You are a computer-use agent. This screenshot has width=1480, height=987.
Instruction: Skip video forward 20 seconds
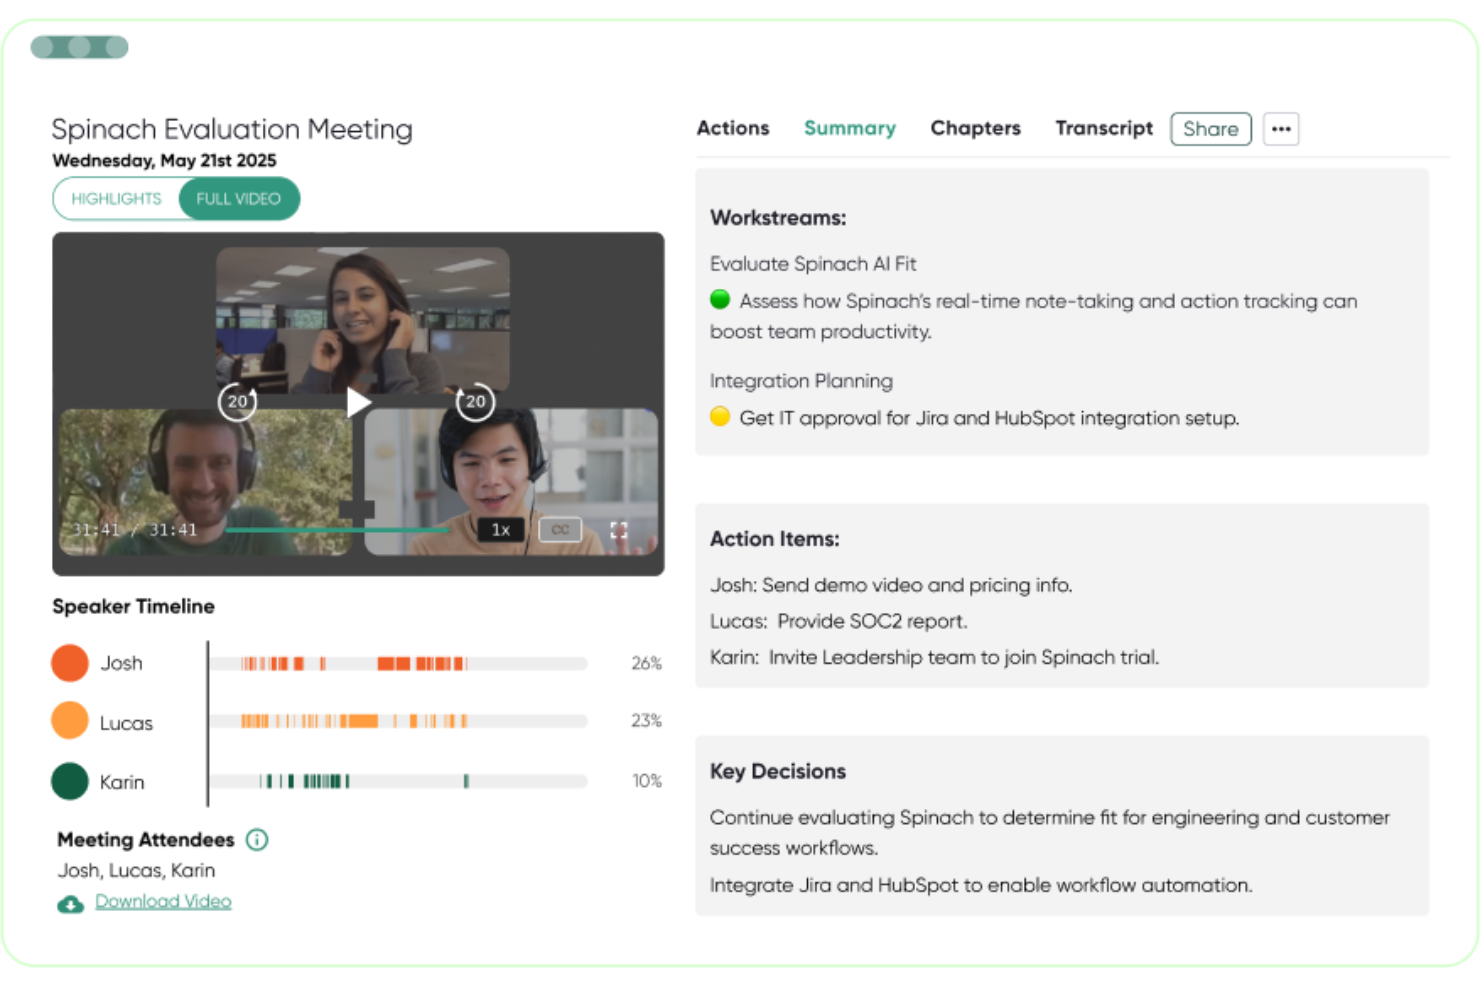(475, 402)
